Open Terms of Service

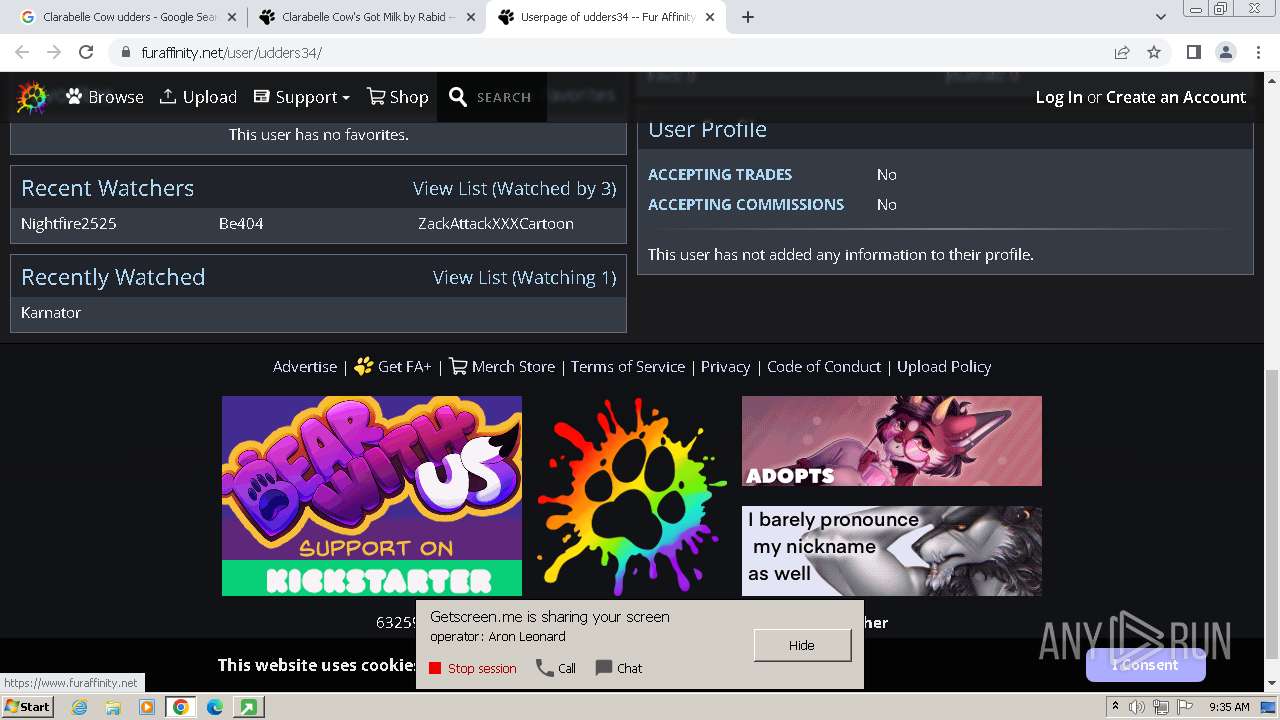pyautogui.click(x=628, y=366)
